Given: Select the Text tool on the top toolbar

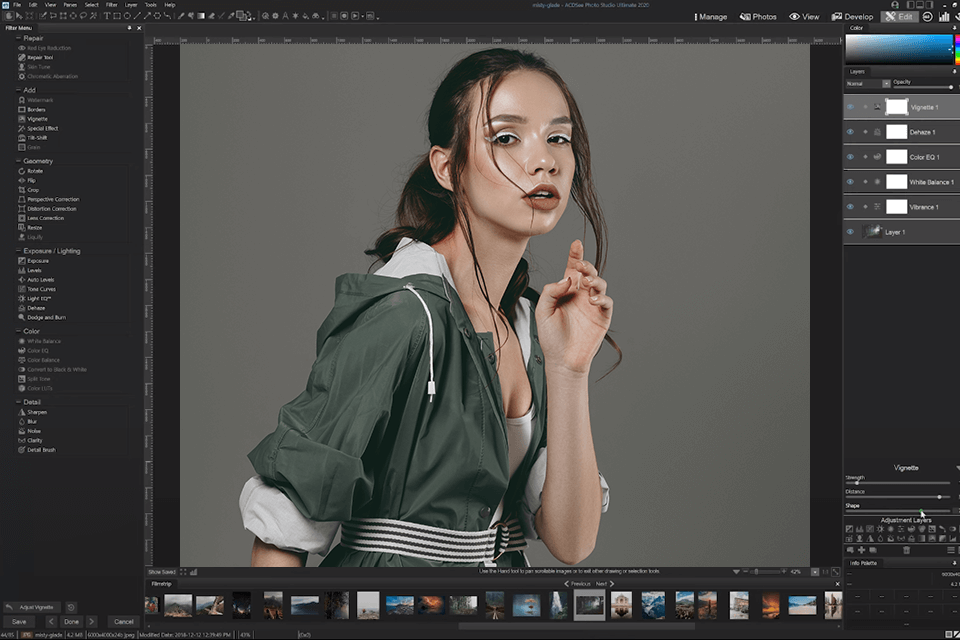Looking at the screenshot, I should [107, 15].
